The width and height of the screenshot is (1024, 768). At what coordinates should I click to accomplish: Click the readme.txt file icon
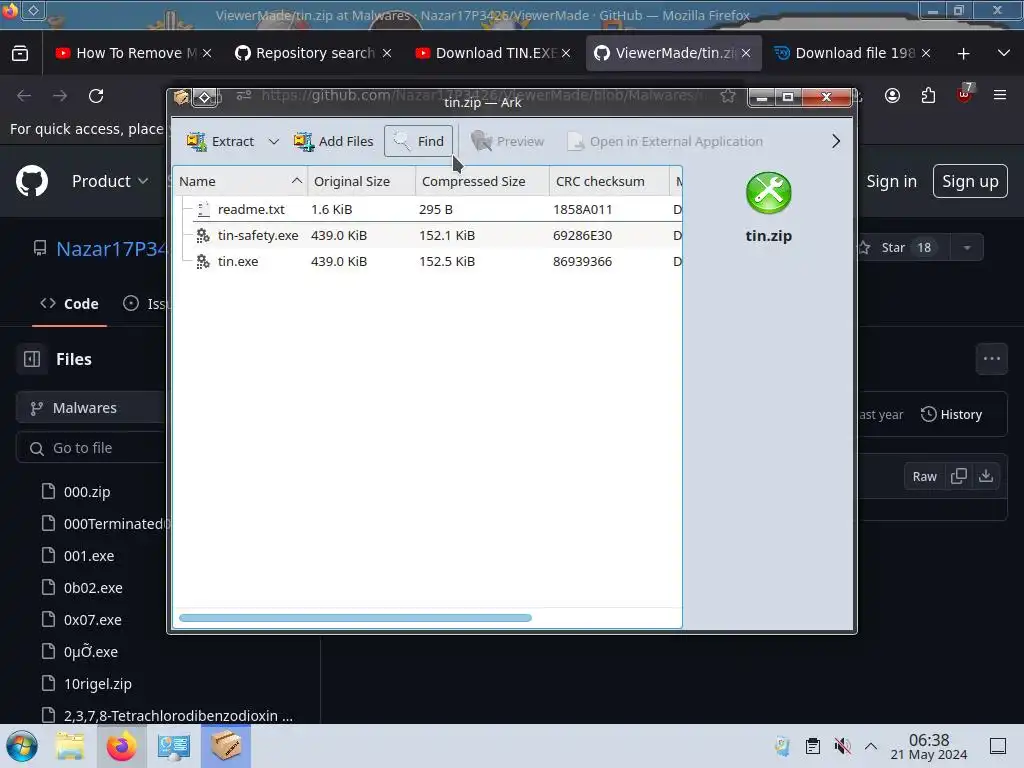point(203,209)
